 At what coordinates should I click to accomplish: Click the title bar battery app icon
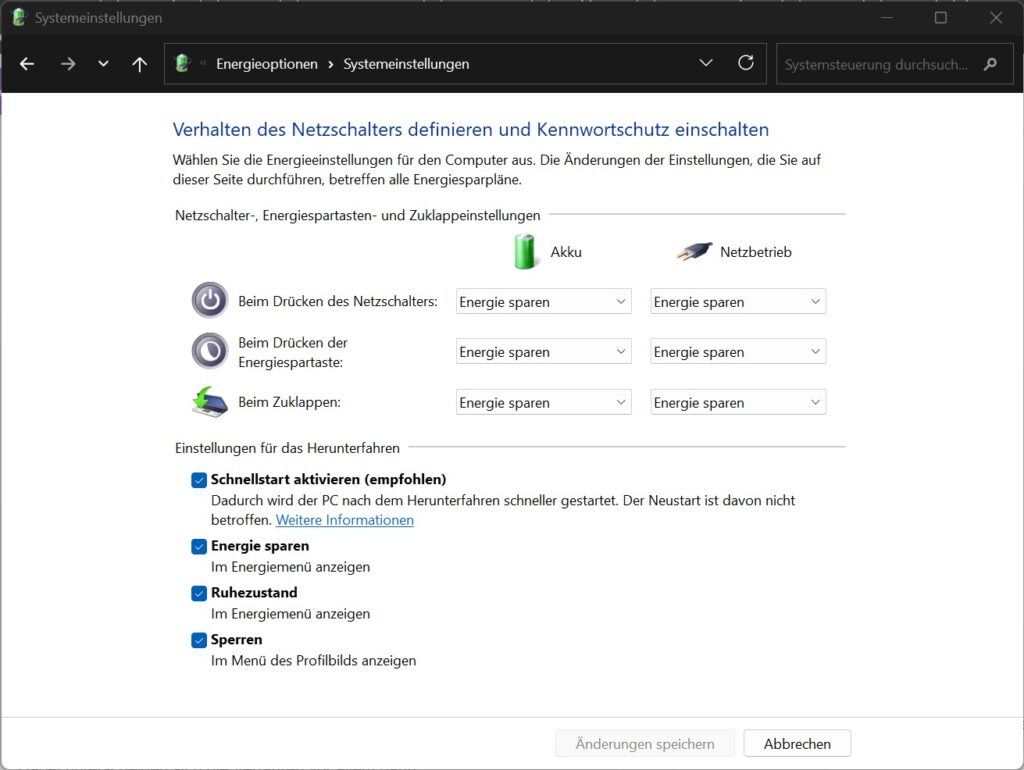tap(19, 18)
